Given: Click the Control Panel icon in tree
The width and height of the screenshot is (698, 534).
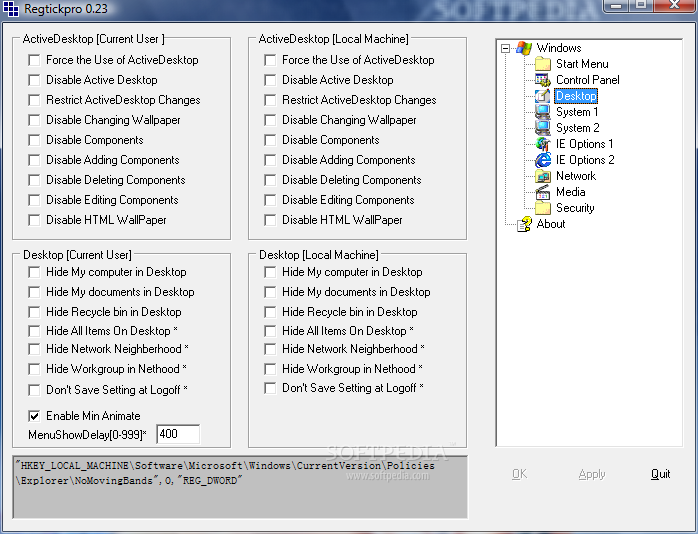Looking at the screenshot, I should tap(543, 80).
